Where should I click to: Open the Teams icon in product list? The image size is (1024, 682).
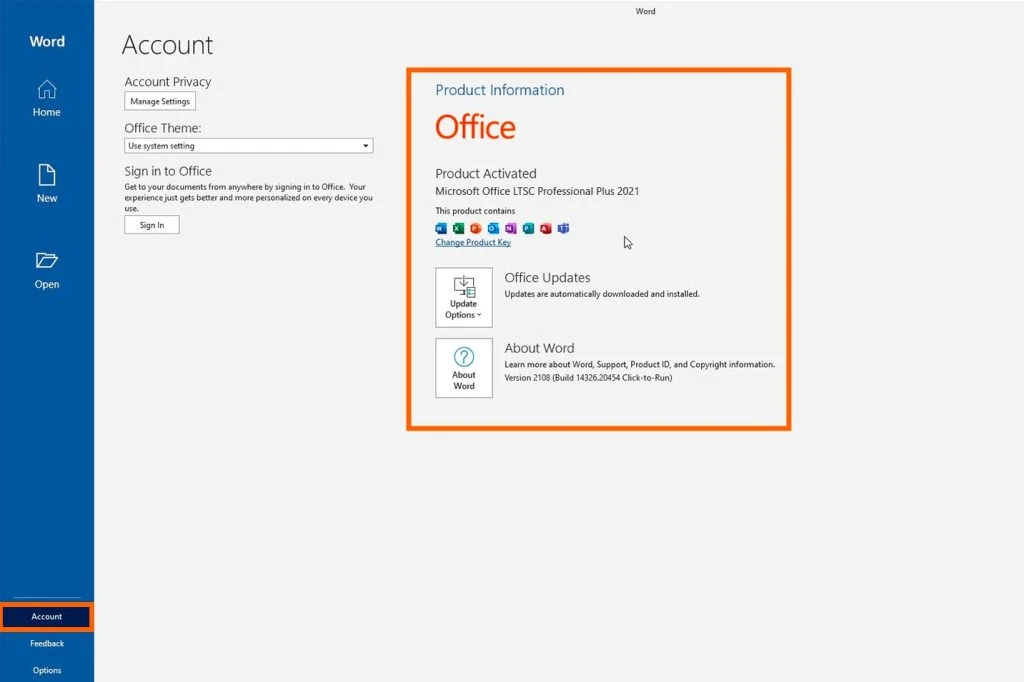coord(563,228)
